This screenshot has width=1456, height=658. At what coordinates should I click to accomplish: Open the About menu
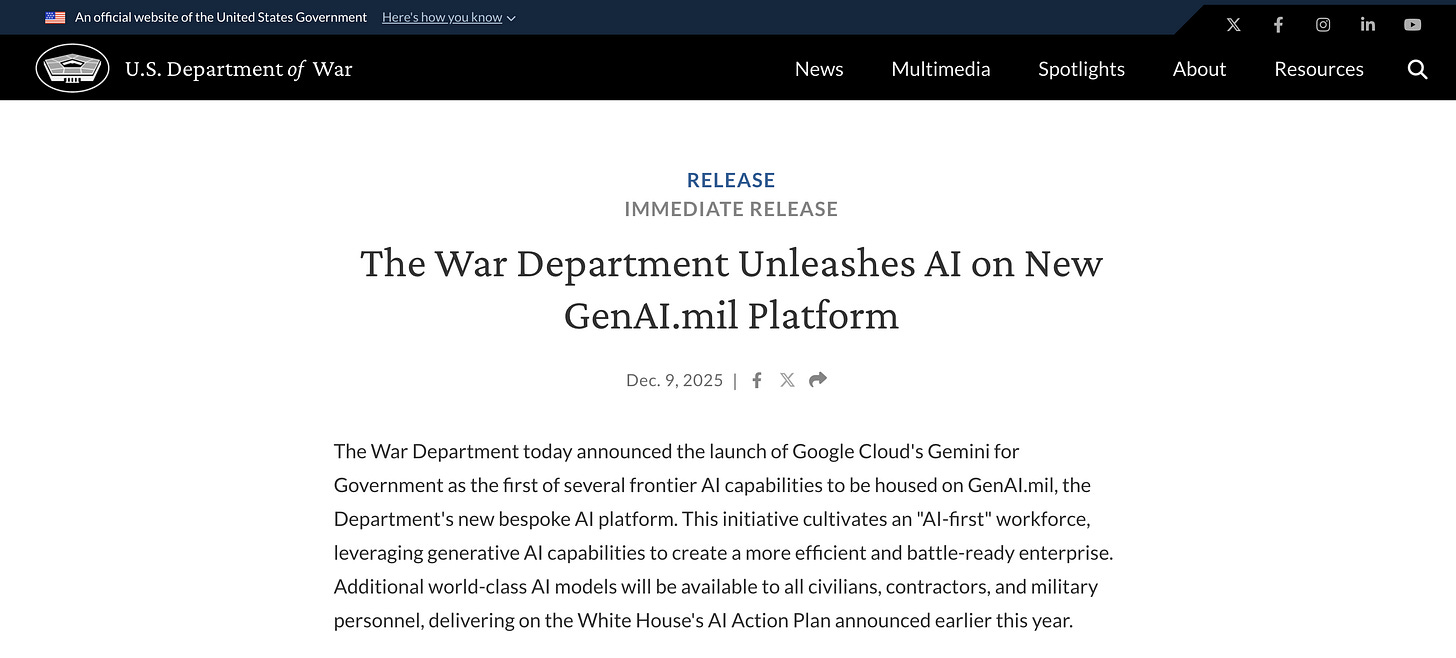pyautogui.click(x=1199, y=69)
